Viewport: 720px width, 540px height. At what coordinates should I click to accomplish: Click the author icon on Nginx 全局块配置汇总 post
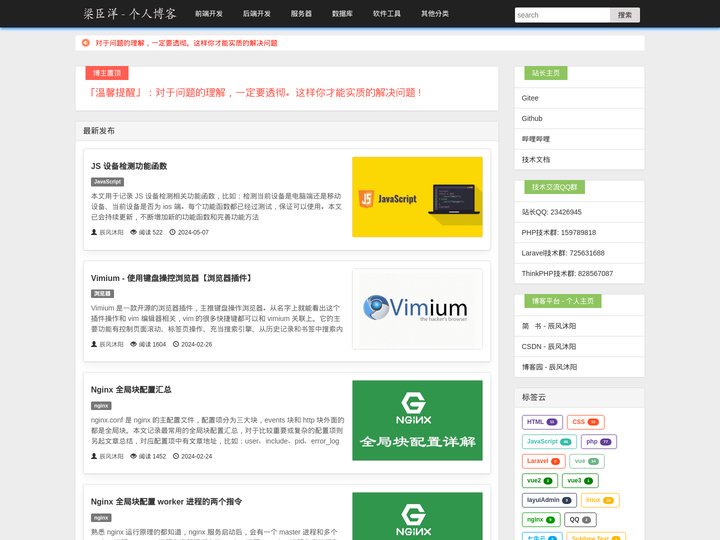[x=94, y=456]
